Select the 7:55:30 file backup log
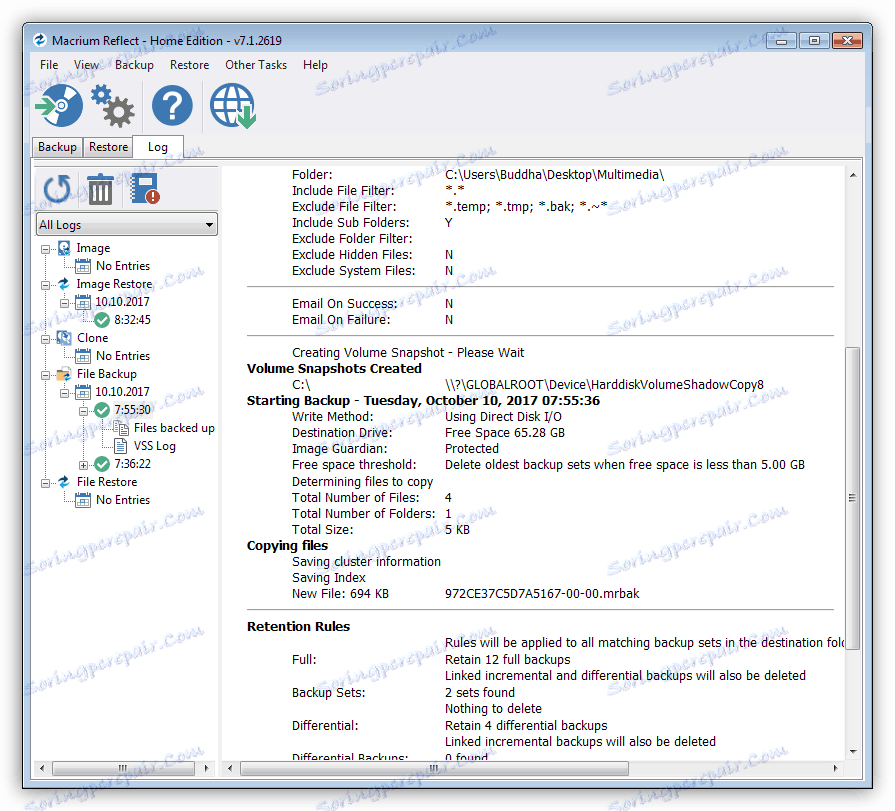 (x=132, y=410)
